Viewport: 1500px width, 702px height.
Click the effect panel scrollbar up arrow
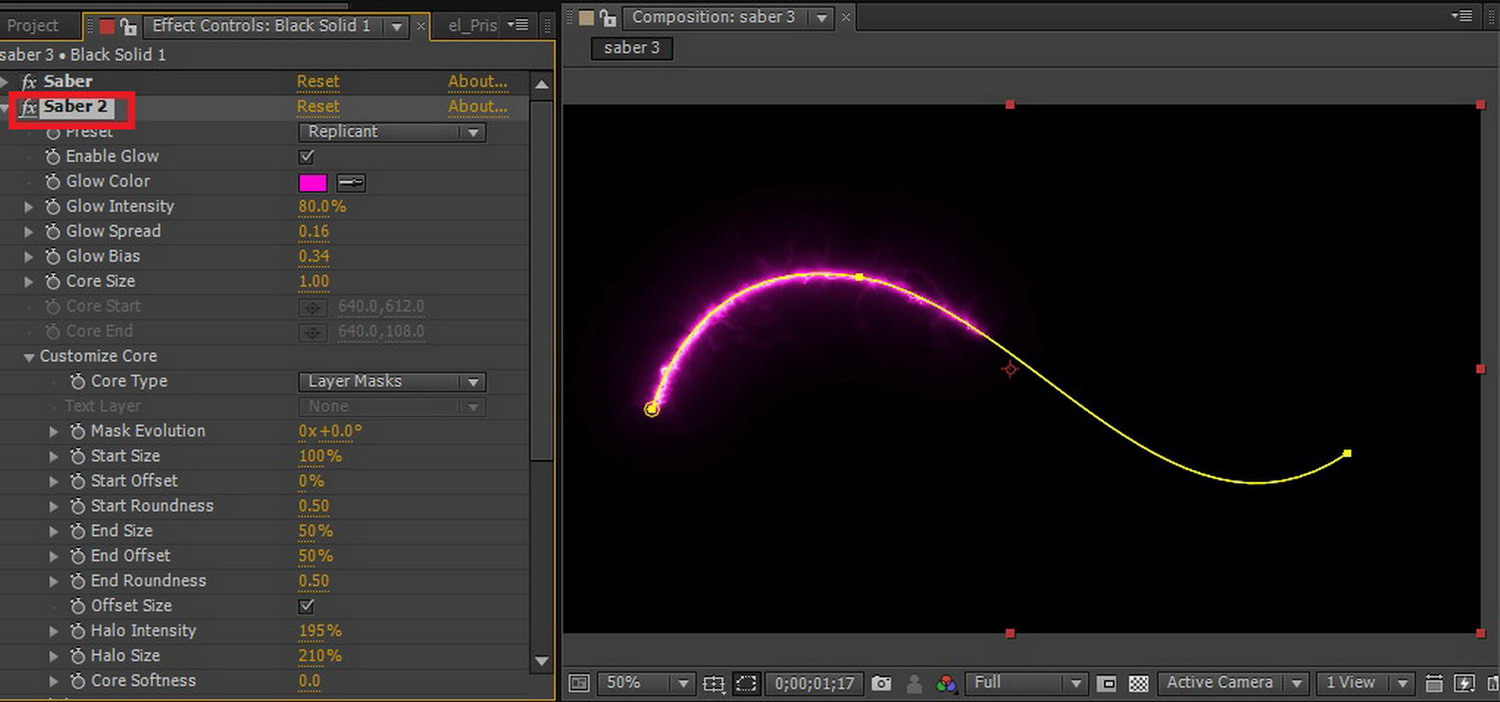tap(542, 84)
